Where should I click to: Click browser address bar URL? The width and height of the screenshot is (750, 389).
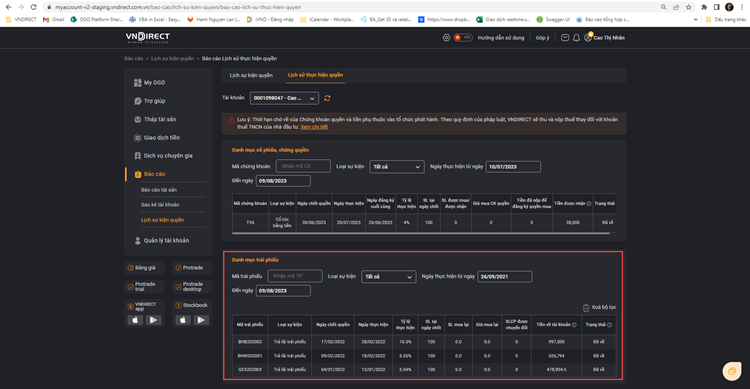(x=177, y=7)
